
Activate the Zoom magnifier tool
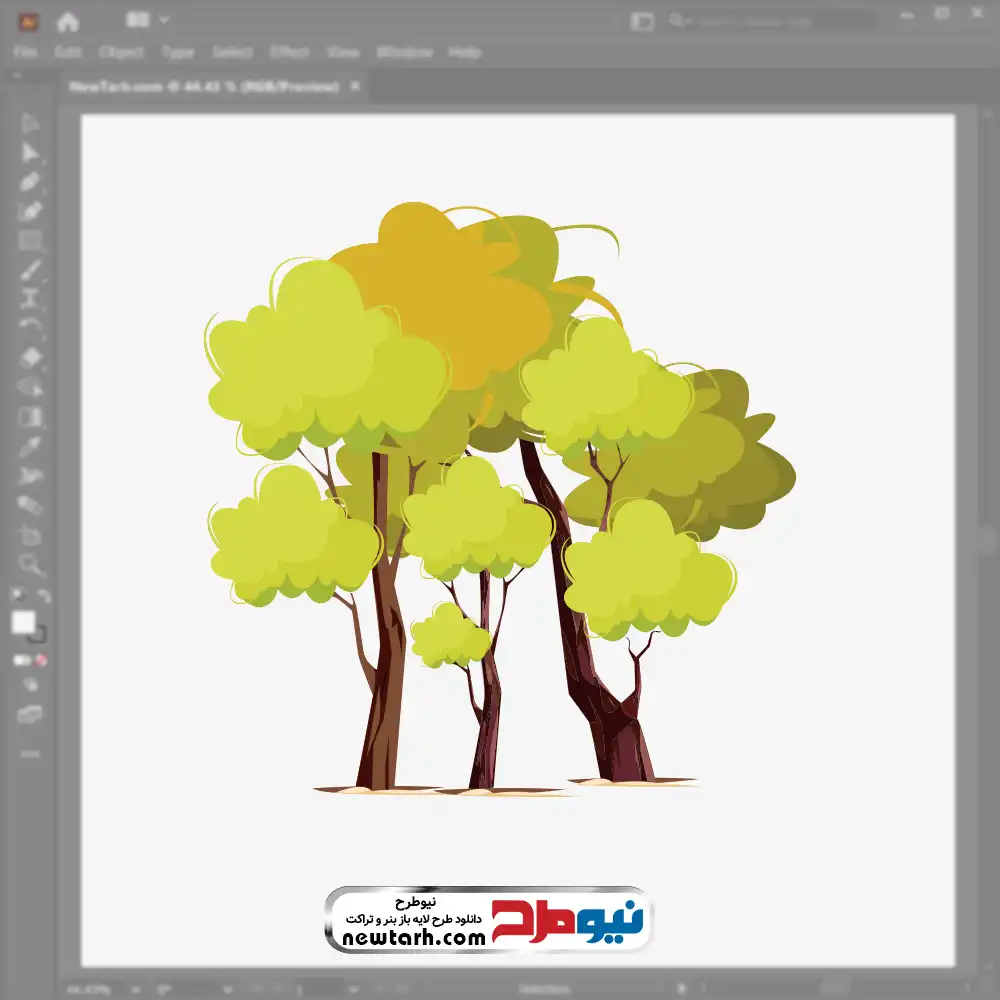coord(30,565)
